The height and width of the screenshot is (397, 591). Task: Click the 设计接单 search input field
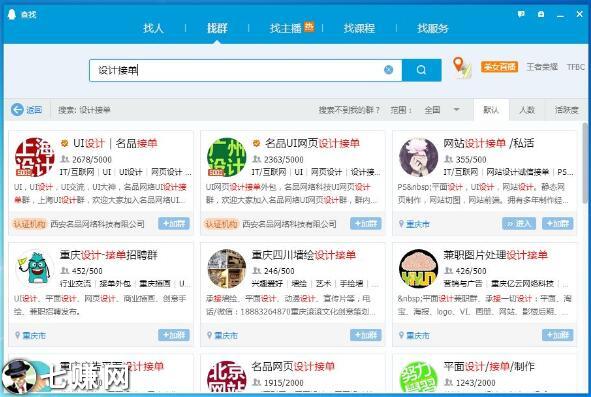click(246, 70)
